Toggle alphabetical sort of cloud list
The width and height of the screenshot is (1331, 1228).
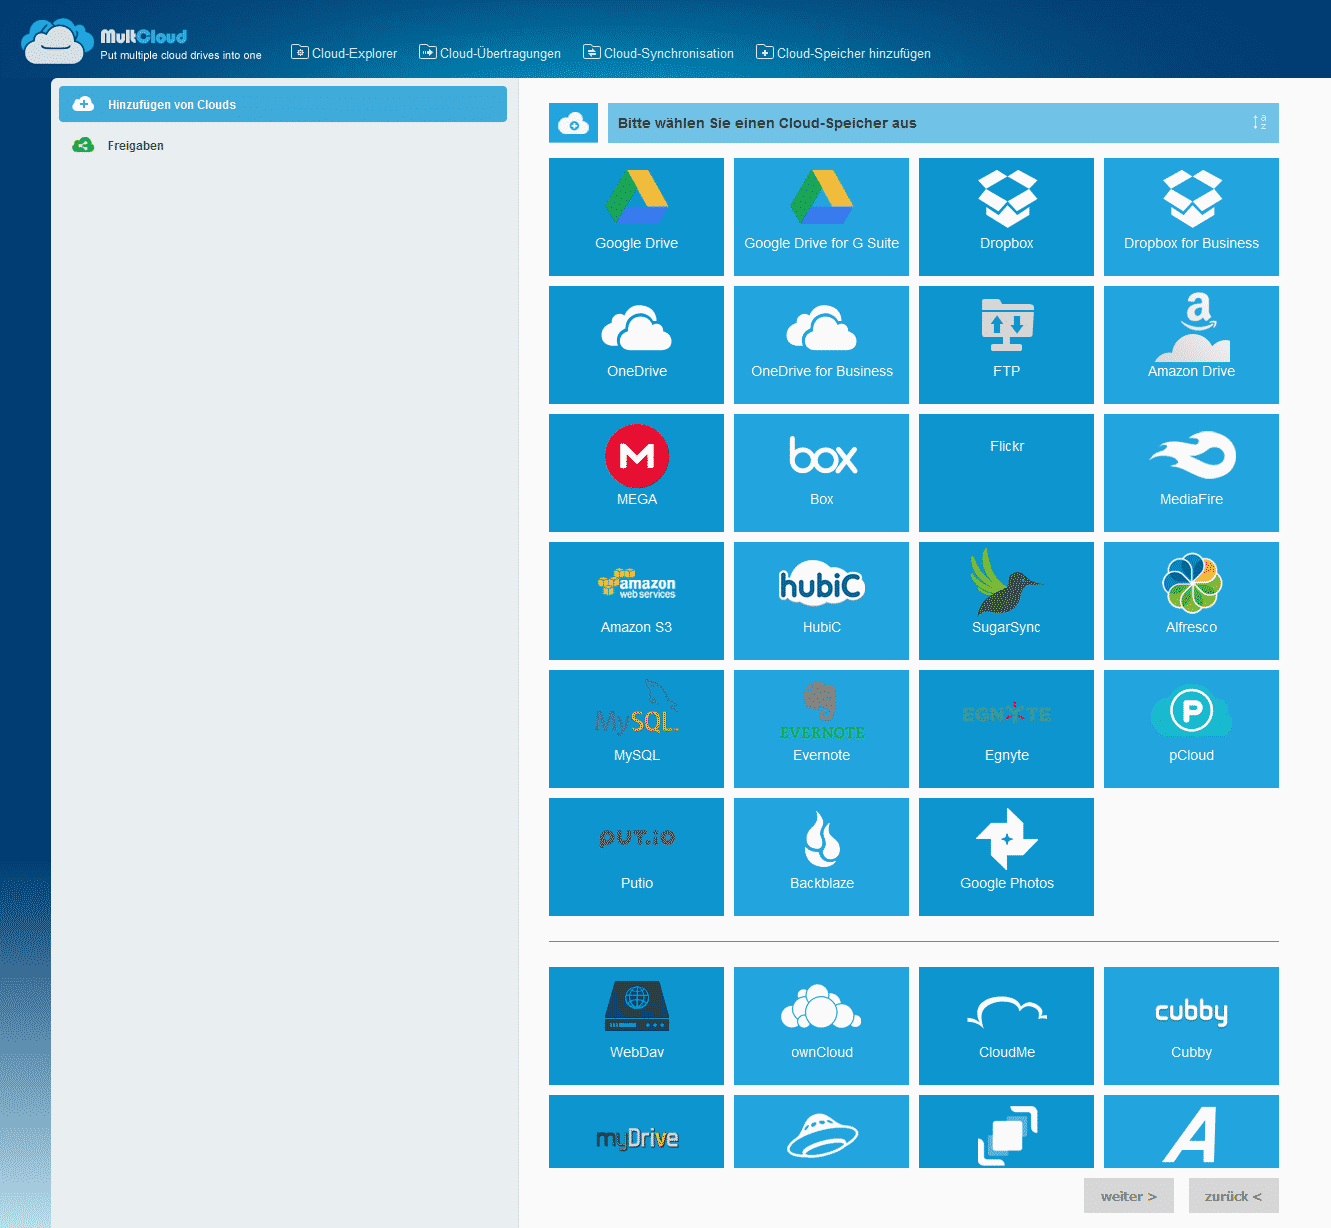pos(1259,122)
